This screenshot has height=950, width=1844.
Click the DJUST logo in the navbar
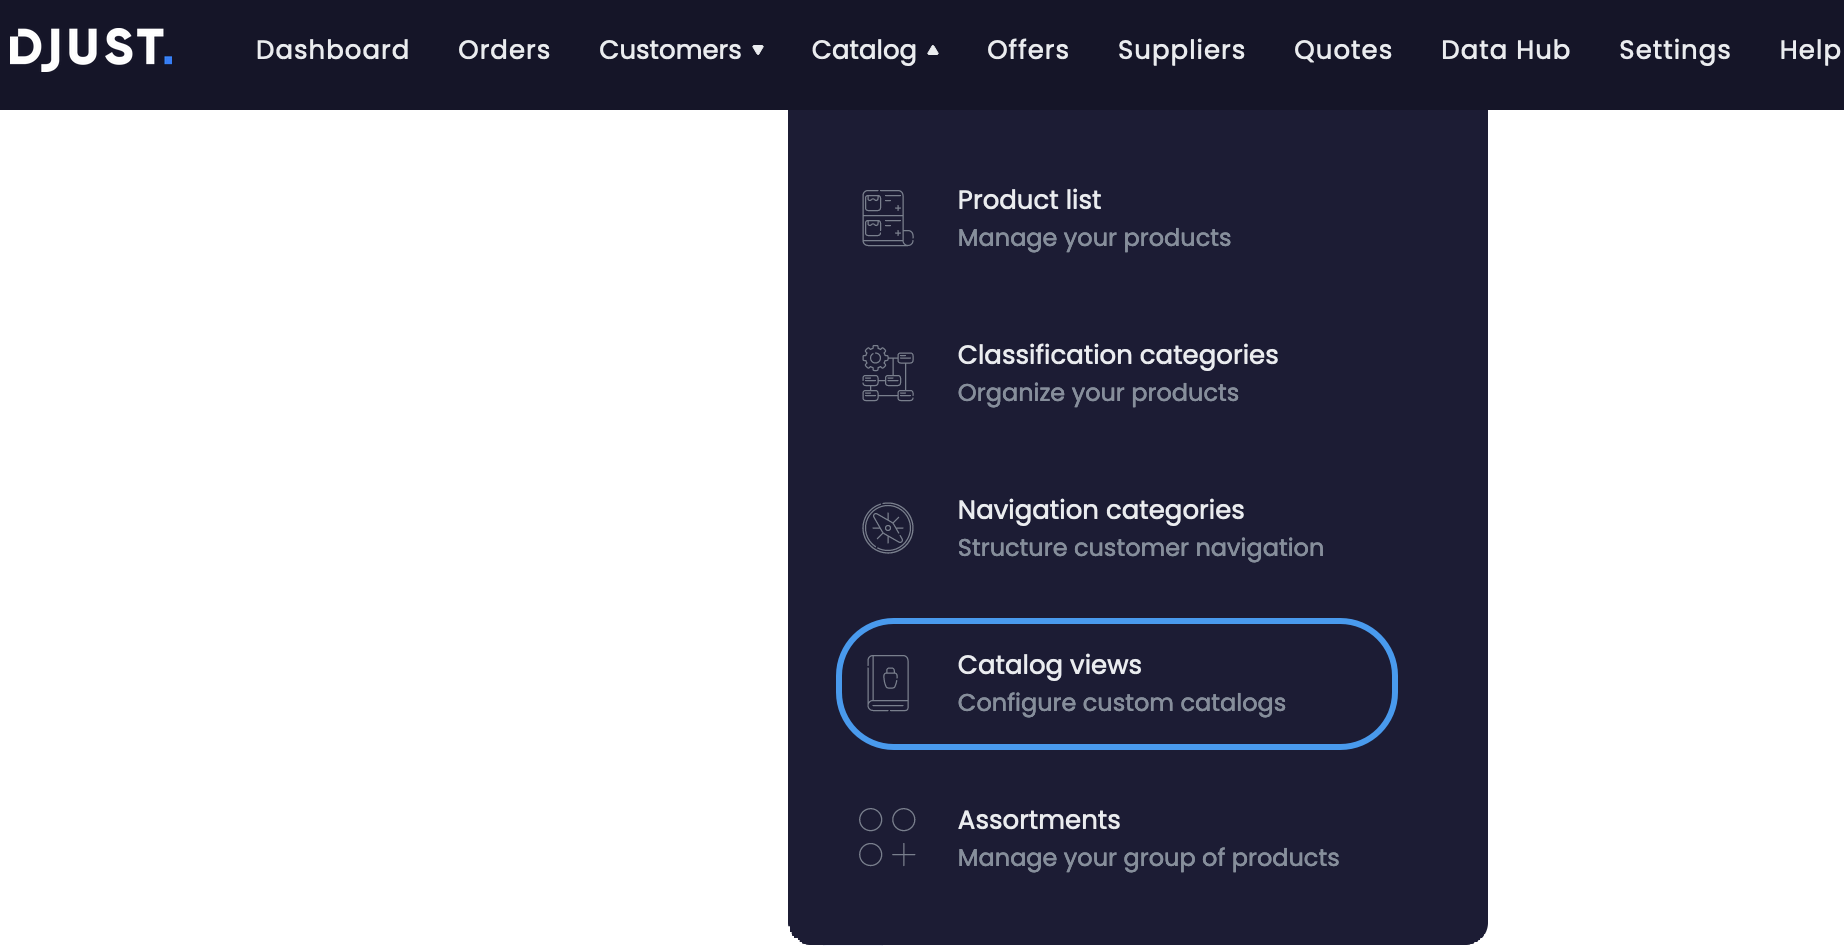point(90,49)
